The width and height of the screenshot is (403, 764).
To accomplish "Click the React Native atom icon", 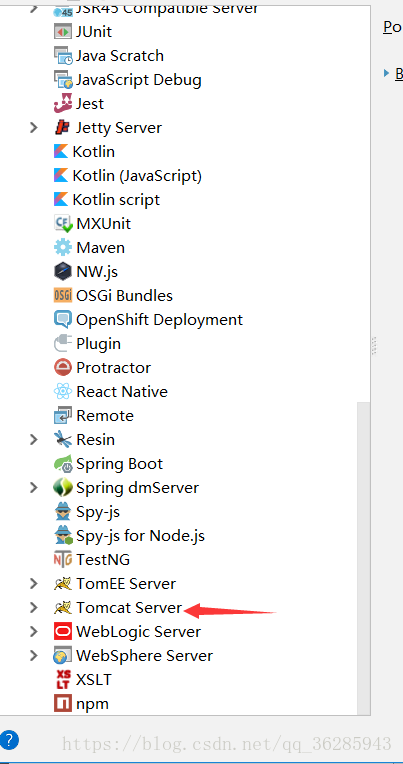I will pyautogui.click(x=63, y=391).
